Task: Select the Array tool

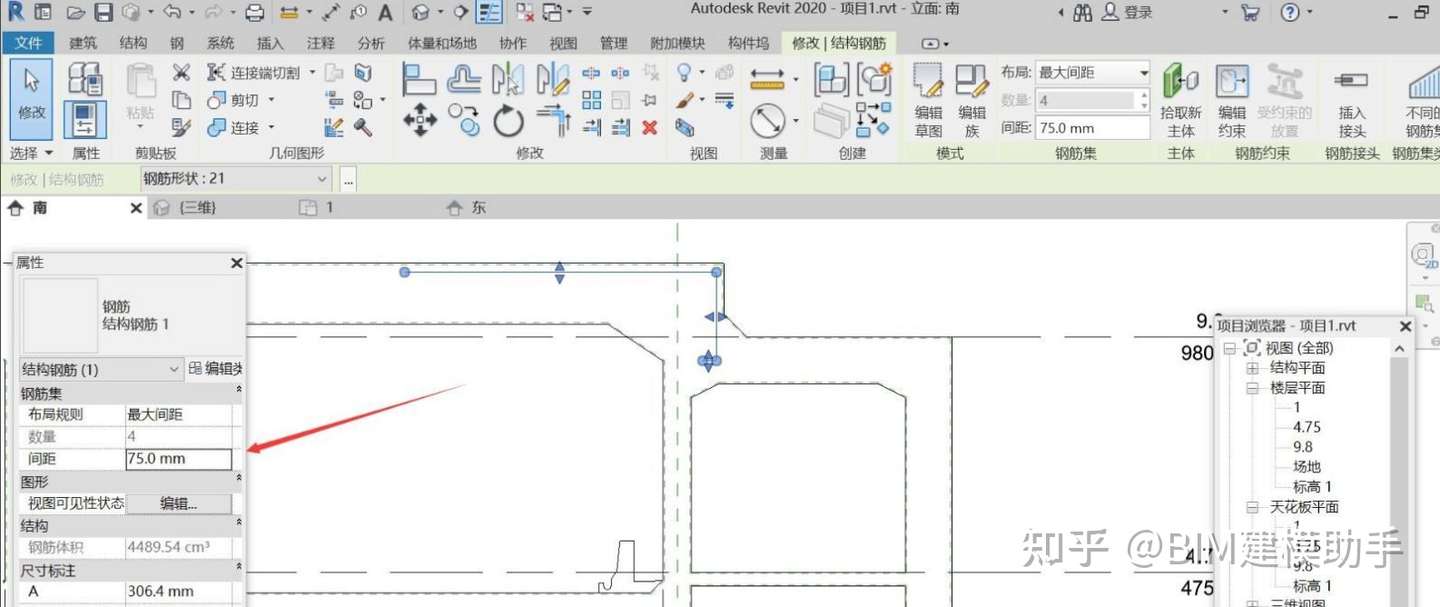Action: pyautogui.click(x=592, y=100)
